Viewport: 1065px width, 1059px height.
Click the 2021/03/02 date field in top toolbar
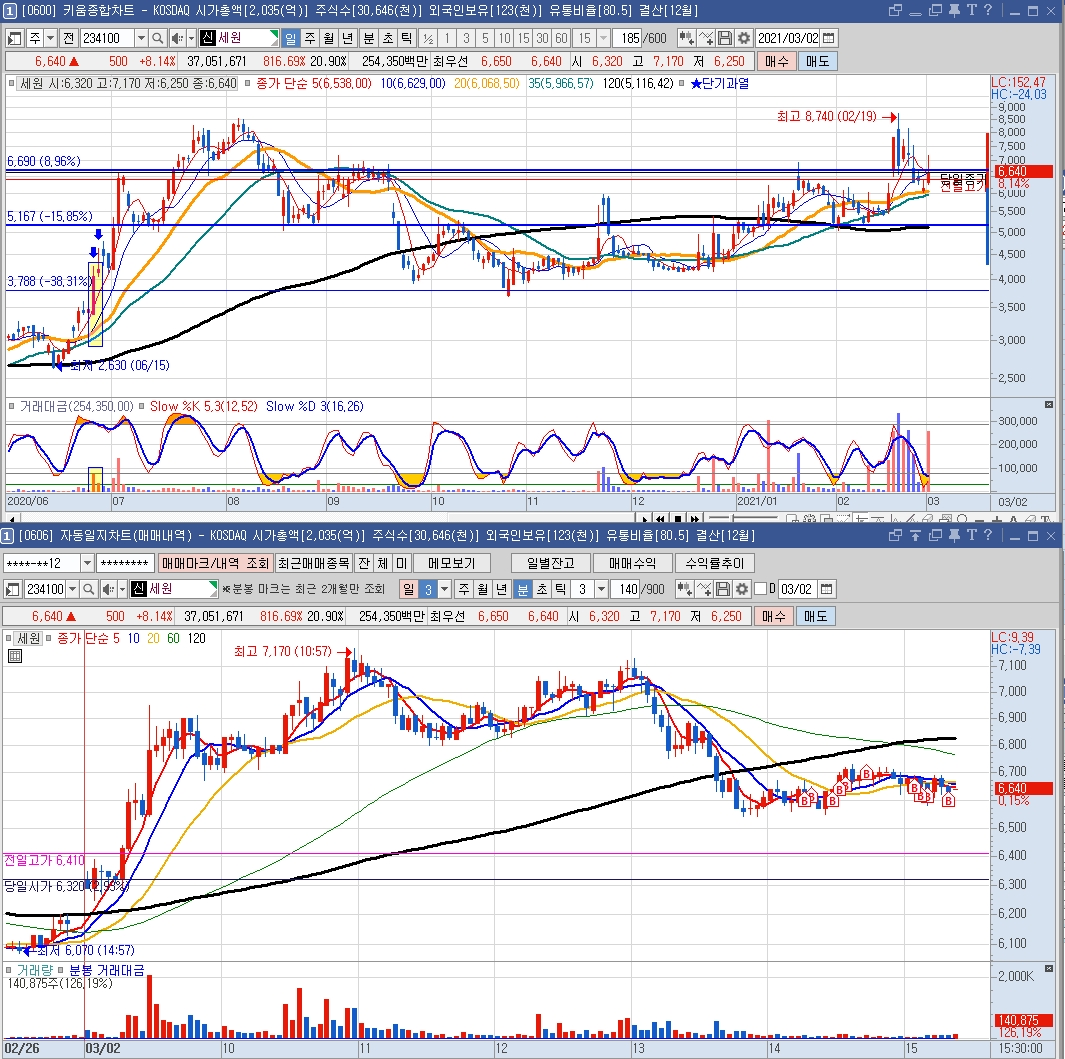pos(788,38)
